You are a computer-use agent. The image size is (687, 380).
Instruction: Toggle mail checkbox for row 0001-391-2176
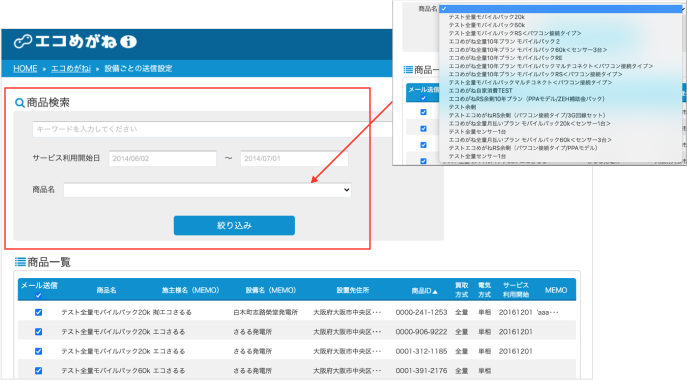(x=39, y=371)
